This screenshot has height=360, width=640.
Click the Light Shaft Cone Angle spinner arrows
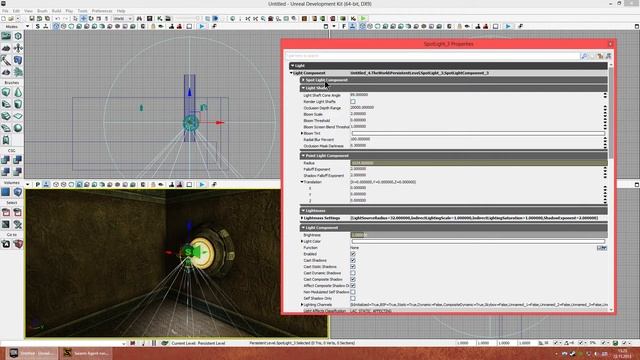(605, 95)
